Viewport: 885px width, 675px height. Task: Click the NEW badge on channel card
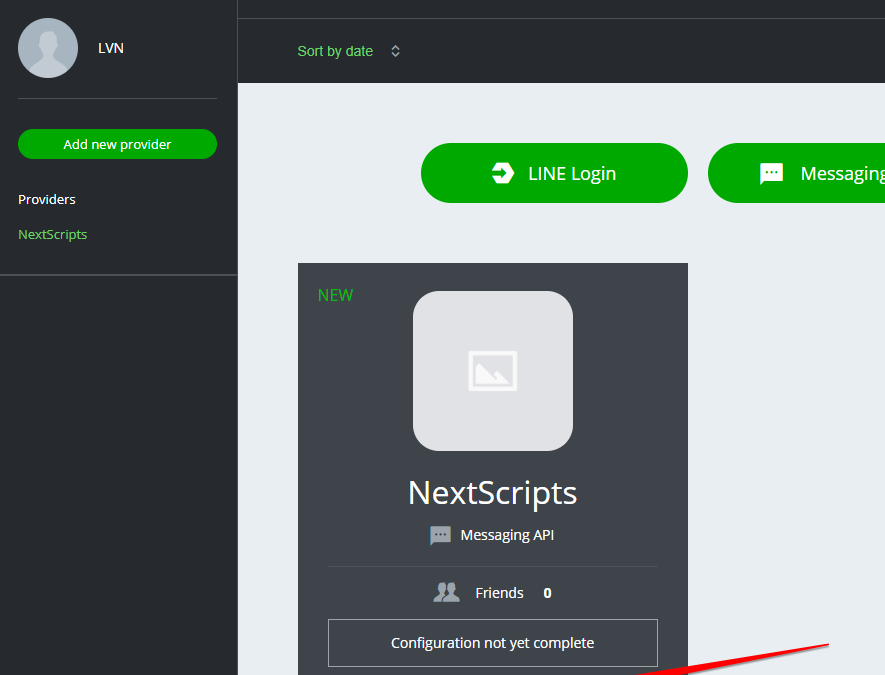tap(335, 295)
